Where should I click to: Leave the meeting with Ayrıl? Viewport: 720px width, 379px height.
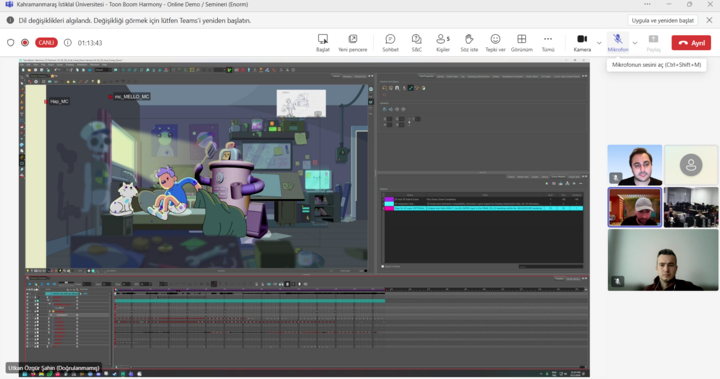click(691, 43)
